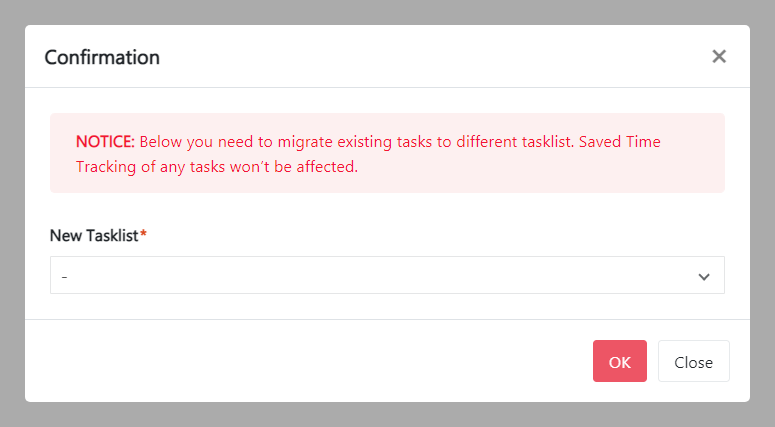Screen dimensions: 775x427
Task: Click the chevron arrow in the tasklist selector
Action: (x=704, y=276)
